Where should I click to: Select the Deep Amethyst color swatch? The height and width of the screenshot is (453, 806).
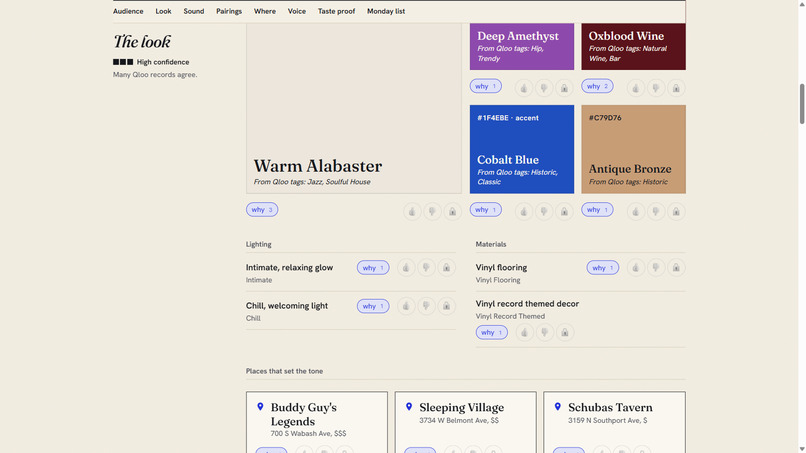point(522,46)
